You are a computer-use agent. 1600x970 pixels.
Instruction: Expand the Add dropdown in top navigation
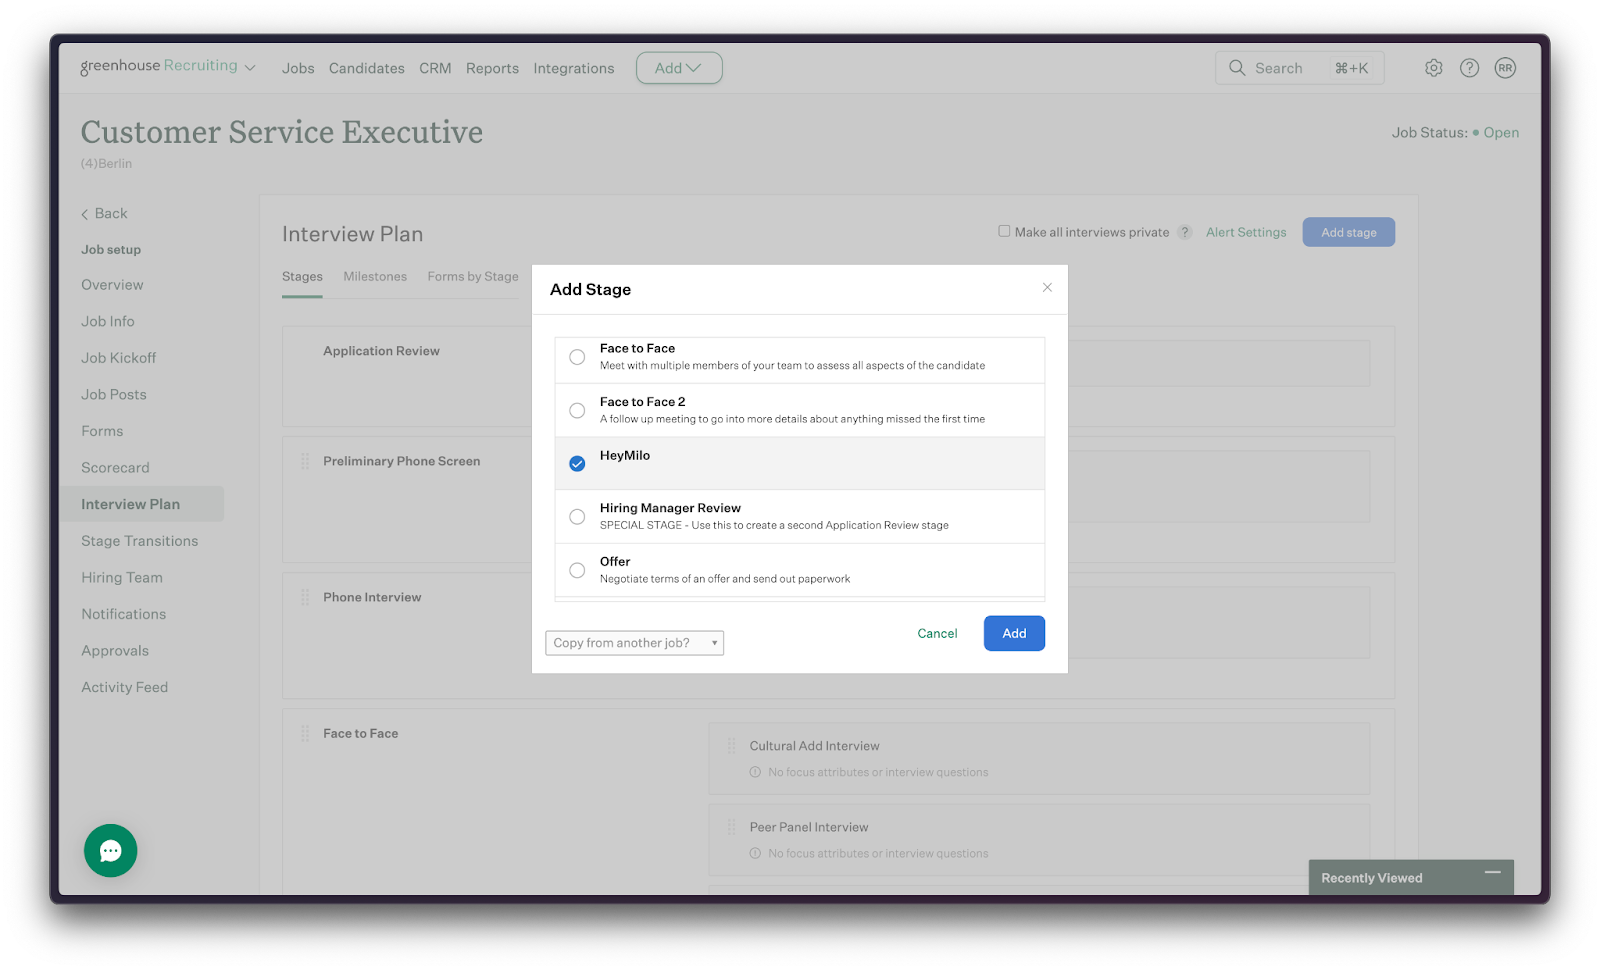point(679,68)
